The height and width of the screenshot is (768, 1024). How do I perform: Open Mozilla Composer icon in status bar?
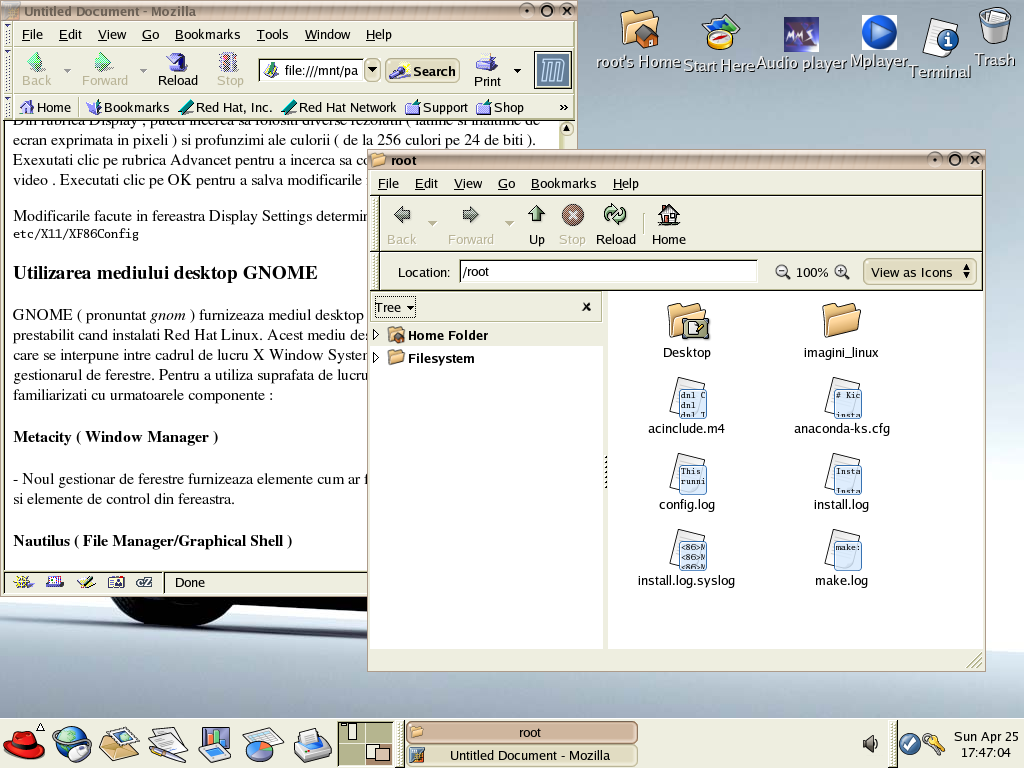coord(86,582)
